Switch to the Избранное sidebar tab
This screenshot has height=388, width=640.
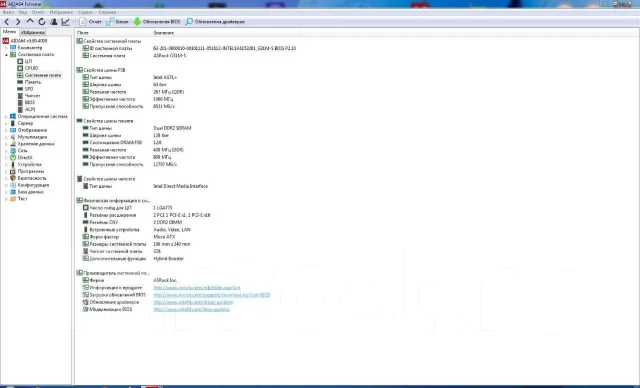click(32, 32)
